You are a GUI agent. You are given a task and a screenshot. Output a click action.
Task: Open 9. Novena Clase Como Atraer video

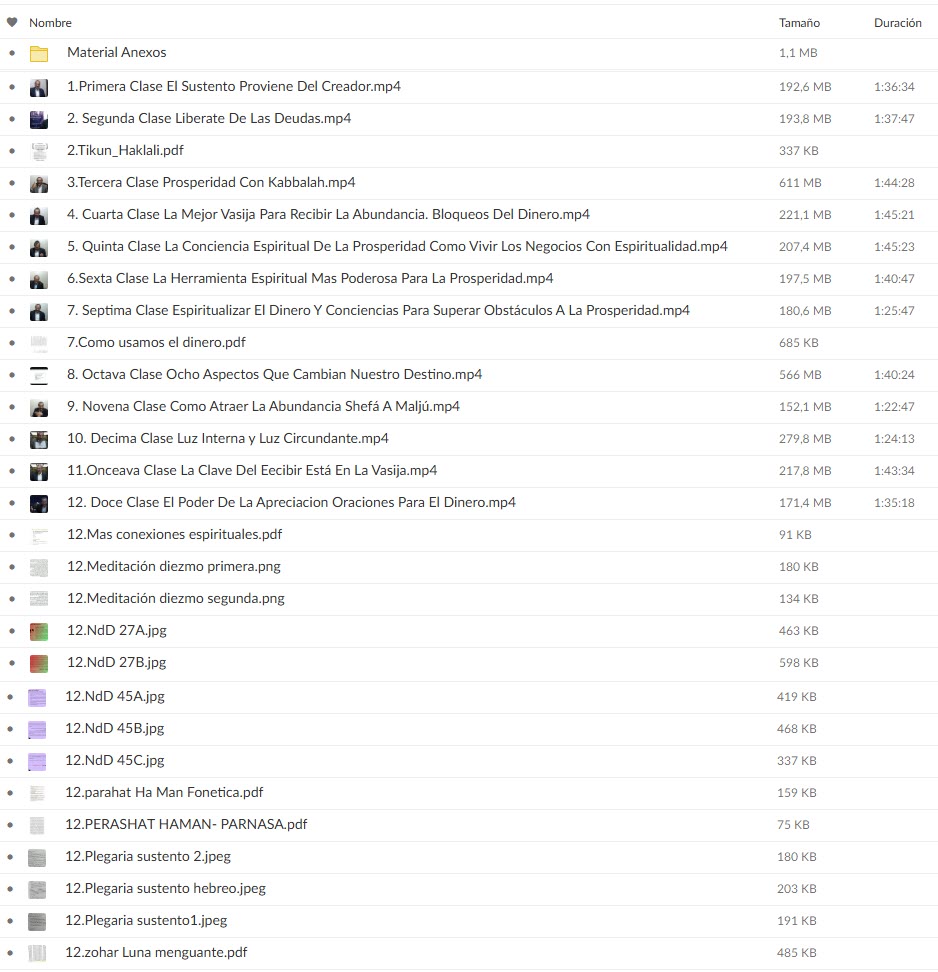[x=263, y=407]
